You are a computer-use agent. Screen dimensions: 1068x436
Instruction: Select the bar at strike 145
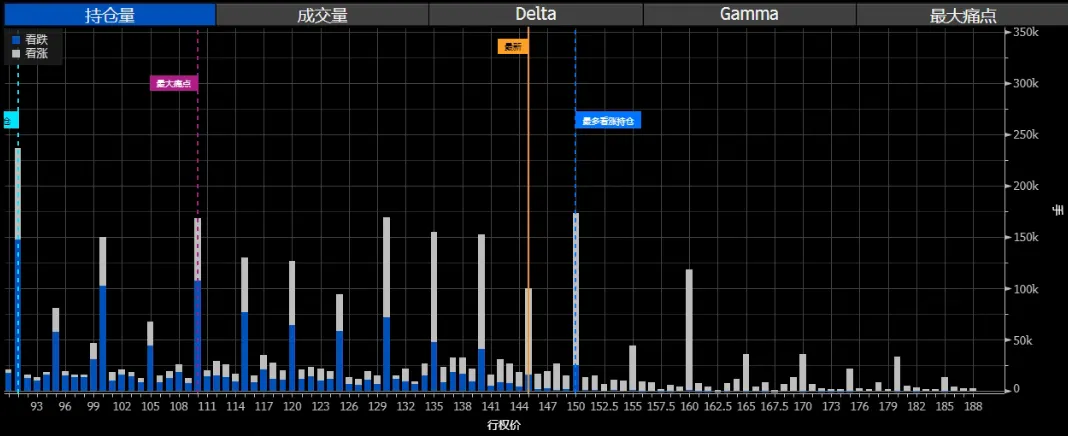coord(529,340)
